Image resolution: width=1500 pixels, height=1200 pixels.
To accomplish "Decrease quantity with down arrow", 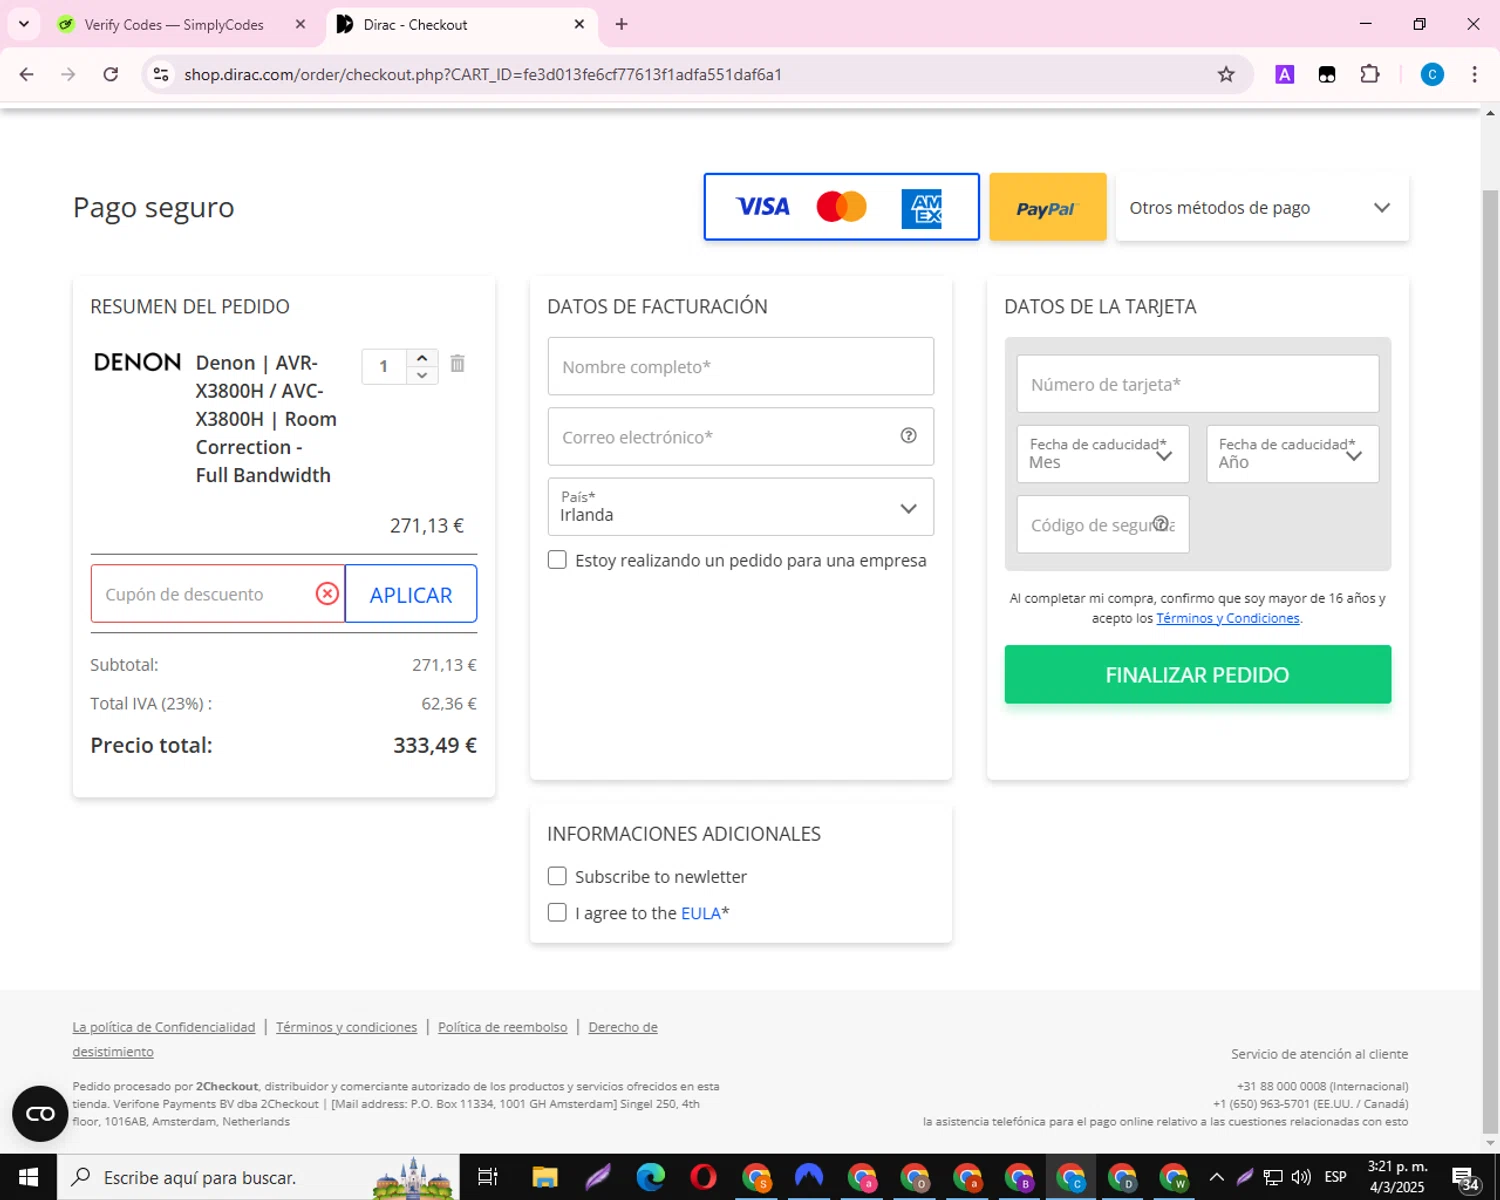I will 422,376.
